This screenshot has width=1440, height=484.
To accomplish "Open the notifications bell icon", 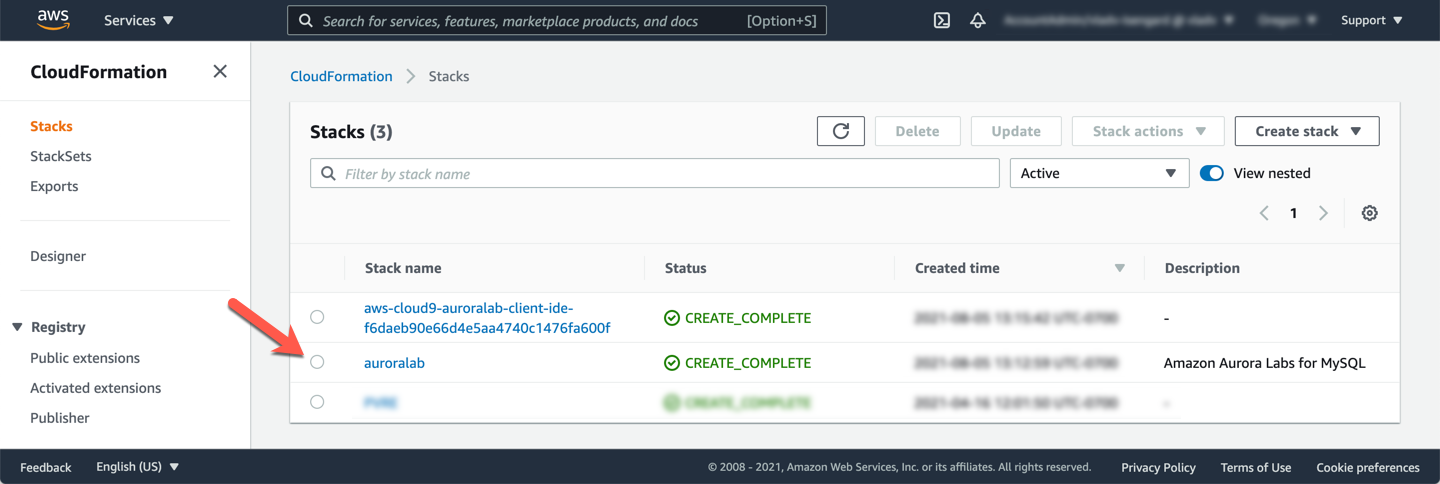I will point(978,20).
